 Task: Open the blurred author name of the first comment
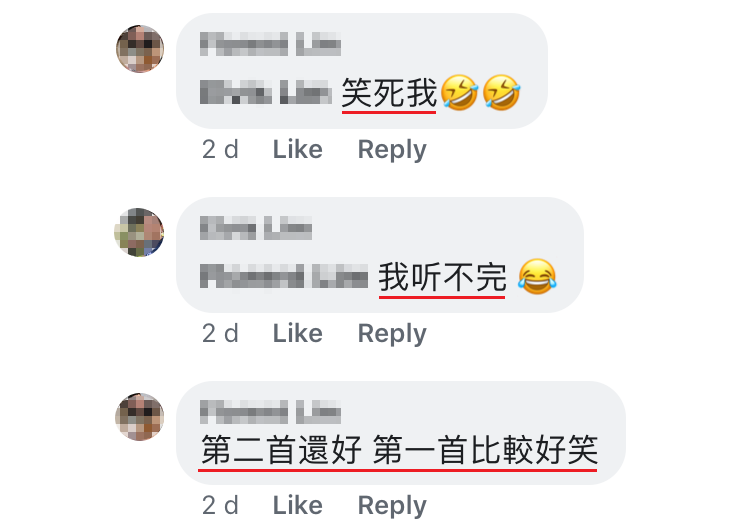click(270, 44)
